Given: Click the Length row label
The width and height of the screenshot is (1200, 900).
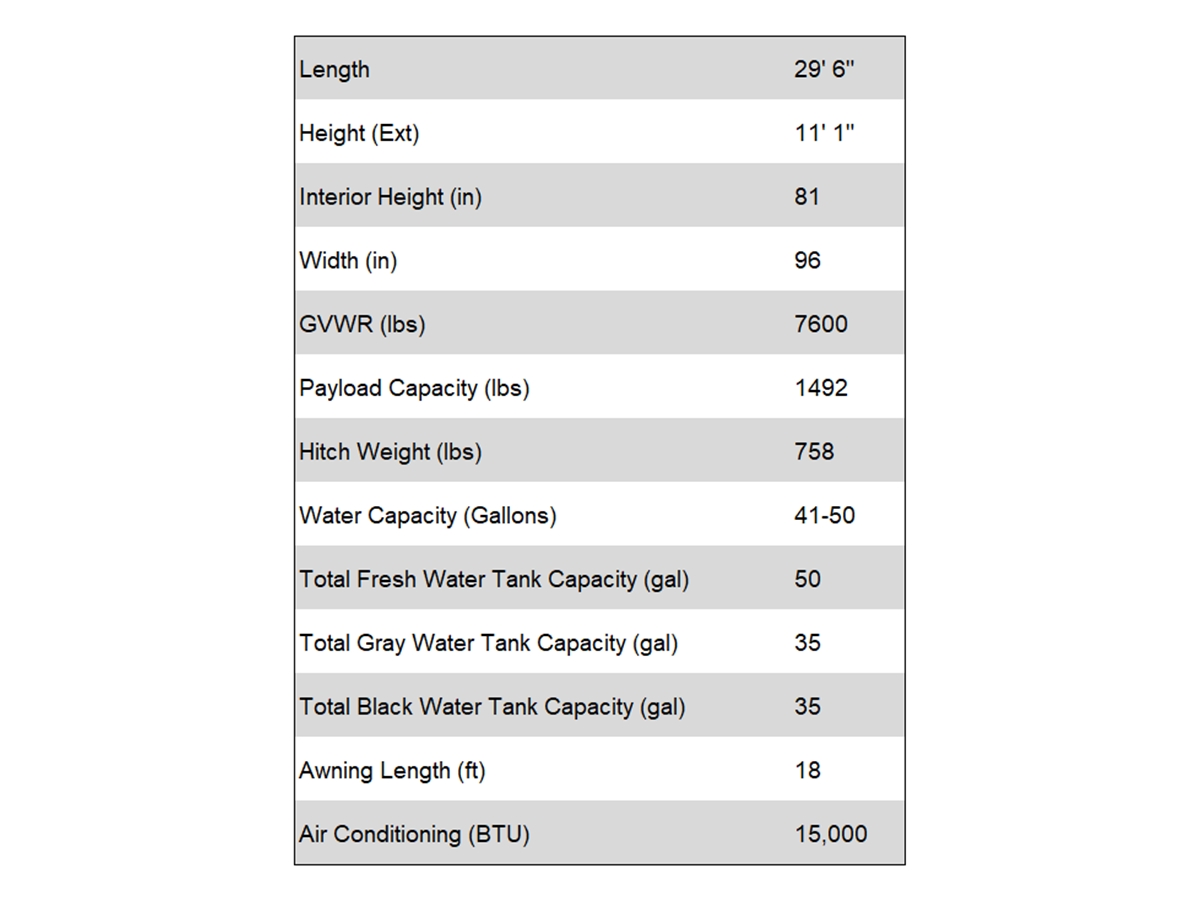Looking at the screenshot, I should pos(334,70).
